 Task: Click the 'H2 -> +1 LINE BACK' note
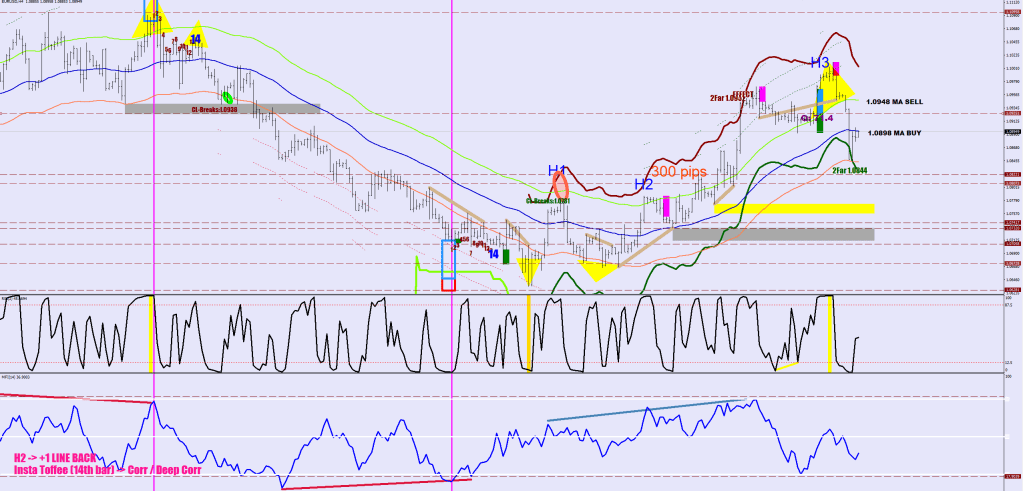[x=61, y=458]
